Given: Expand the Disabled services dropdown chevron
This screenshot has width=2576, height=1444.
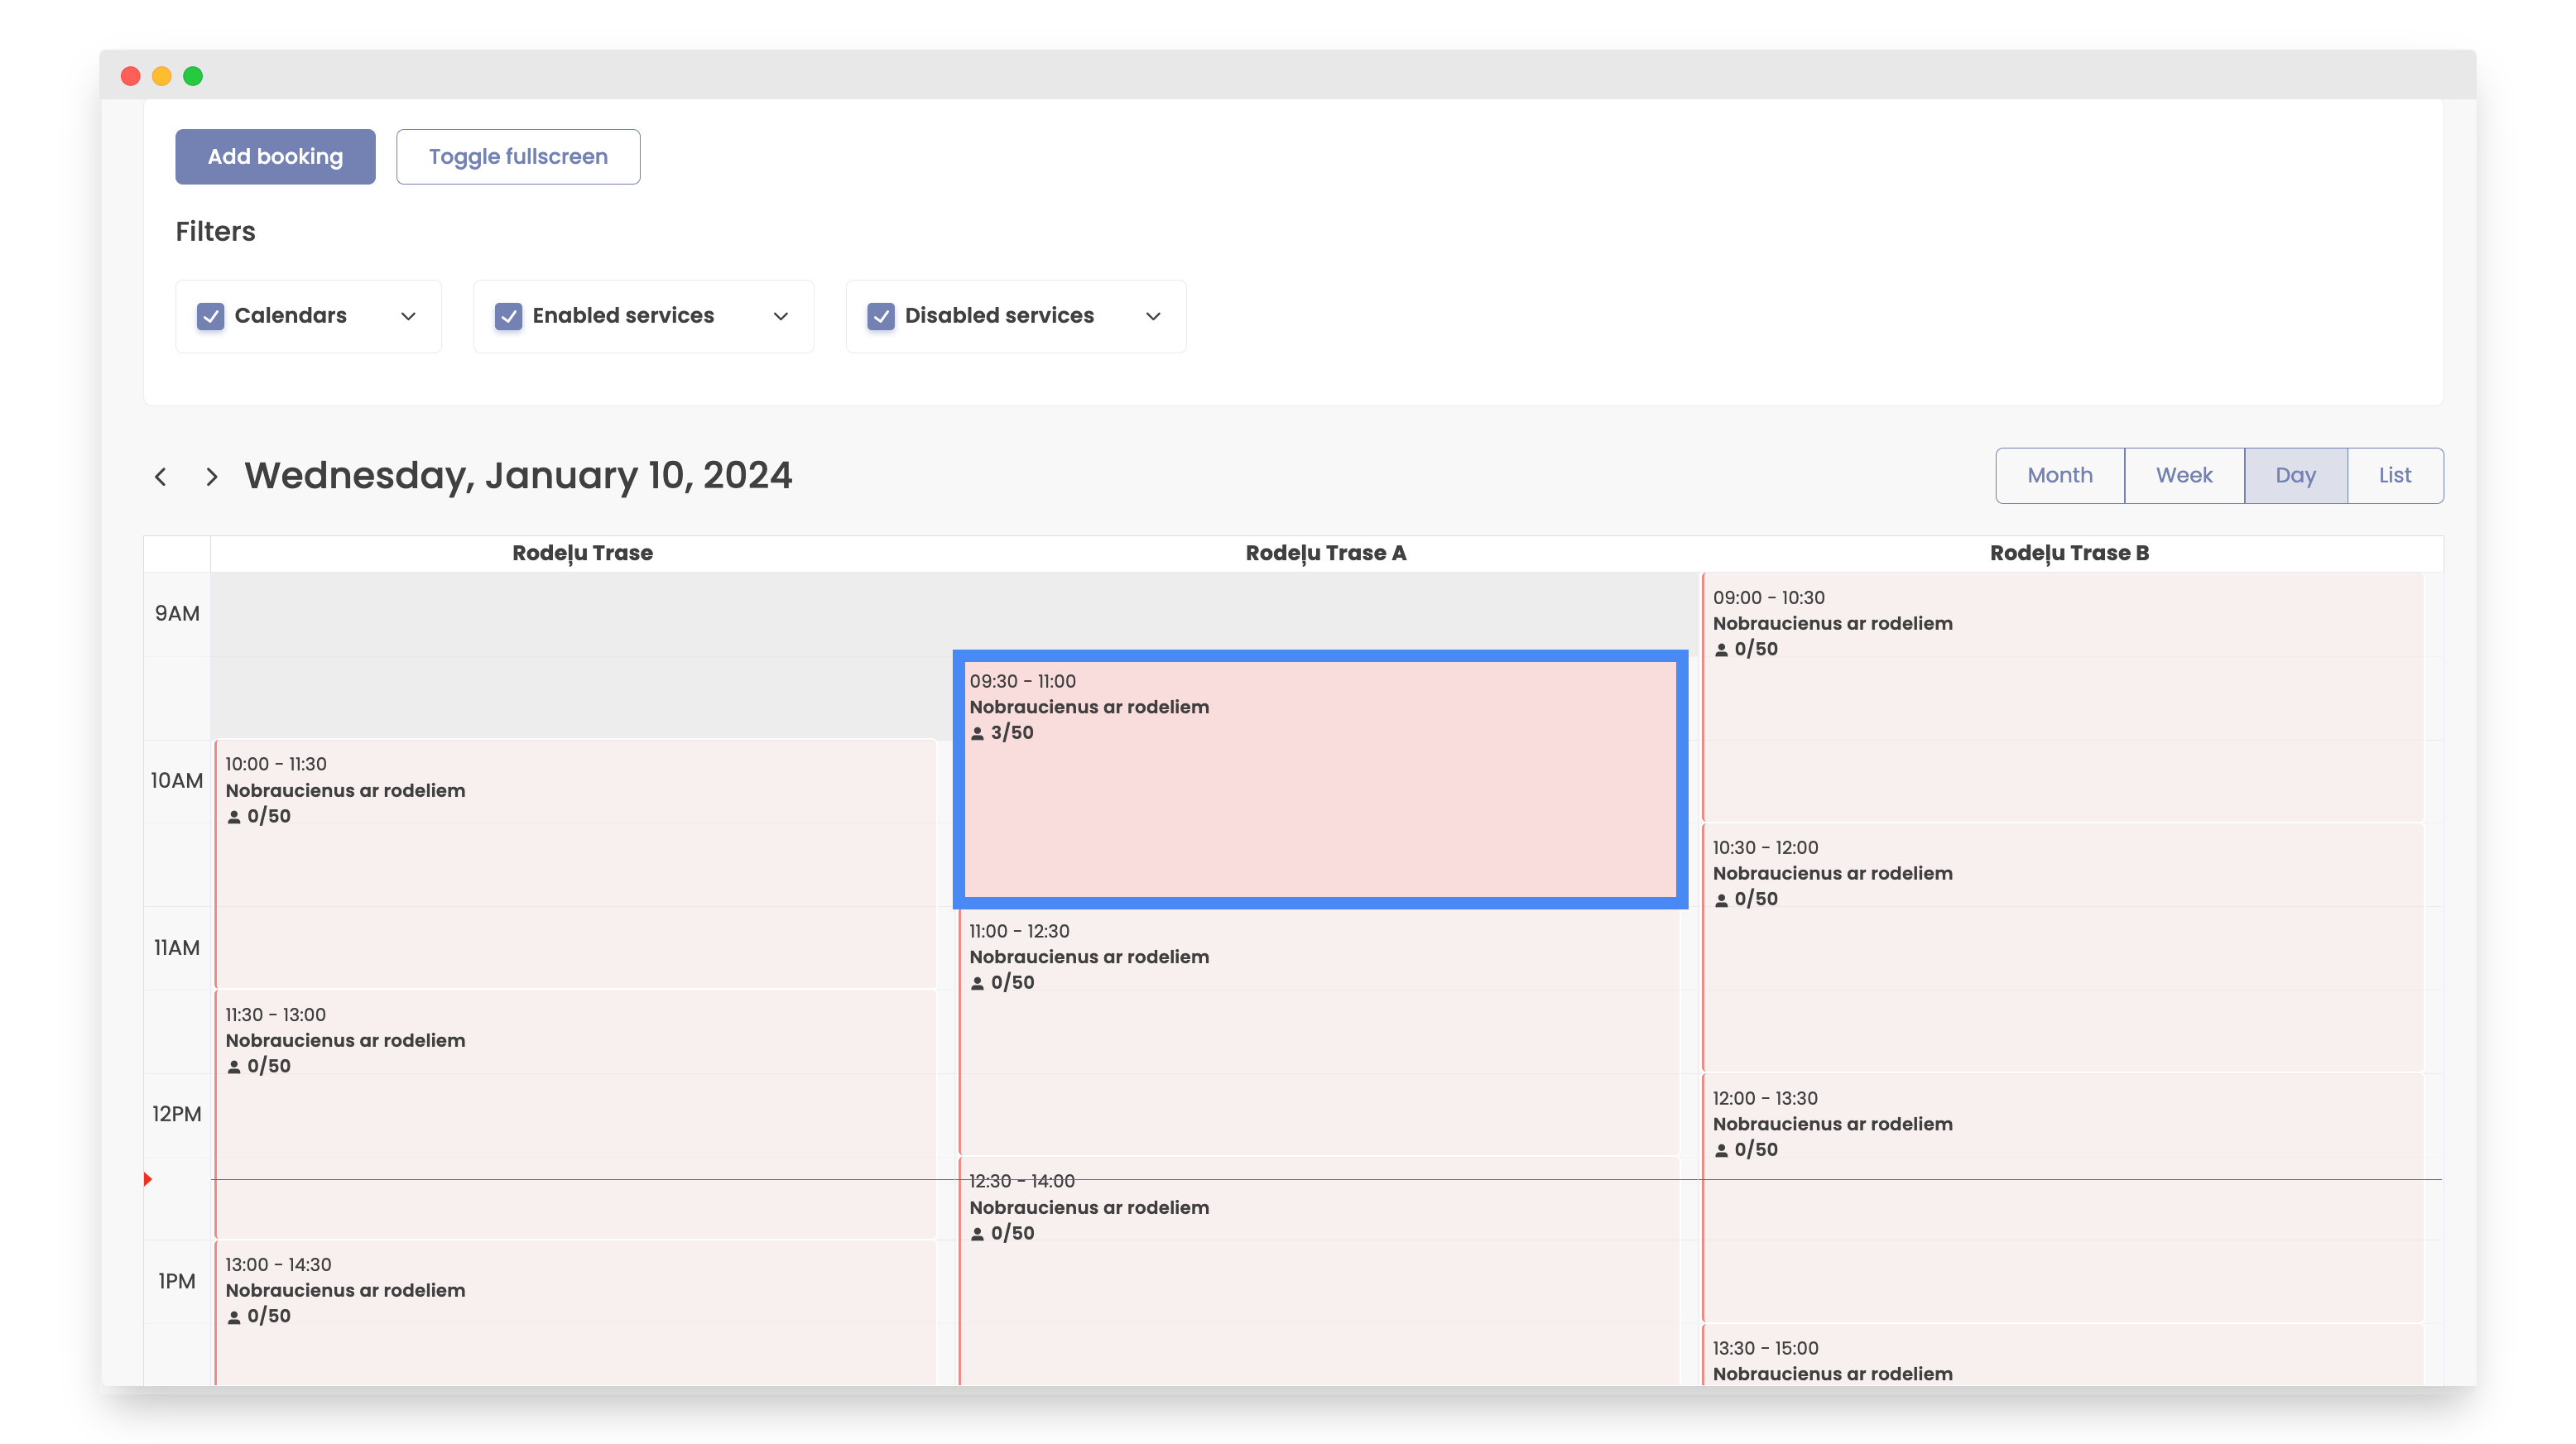Looking at the screenshot, I should (1153, 316).
